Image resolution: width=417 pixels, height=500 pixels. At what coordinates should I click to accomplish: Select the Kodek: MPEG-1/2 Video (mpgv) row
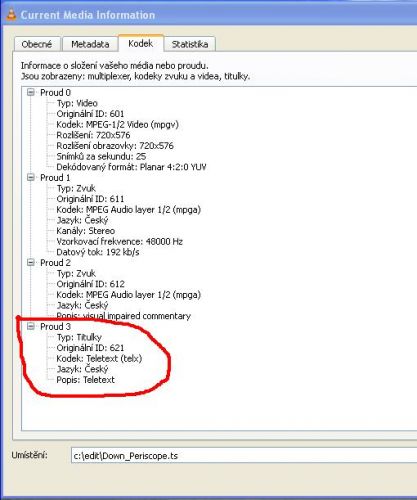pos(118,124)
